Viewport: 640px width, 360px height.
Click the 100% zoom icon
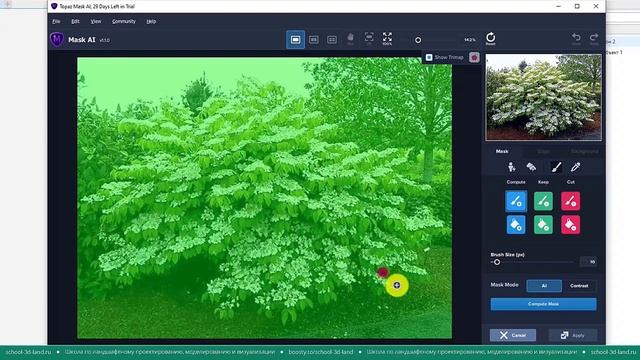(387, 39)
